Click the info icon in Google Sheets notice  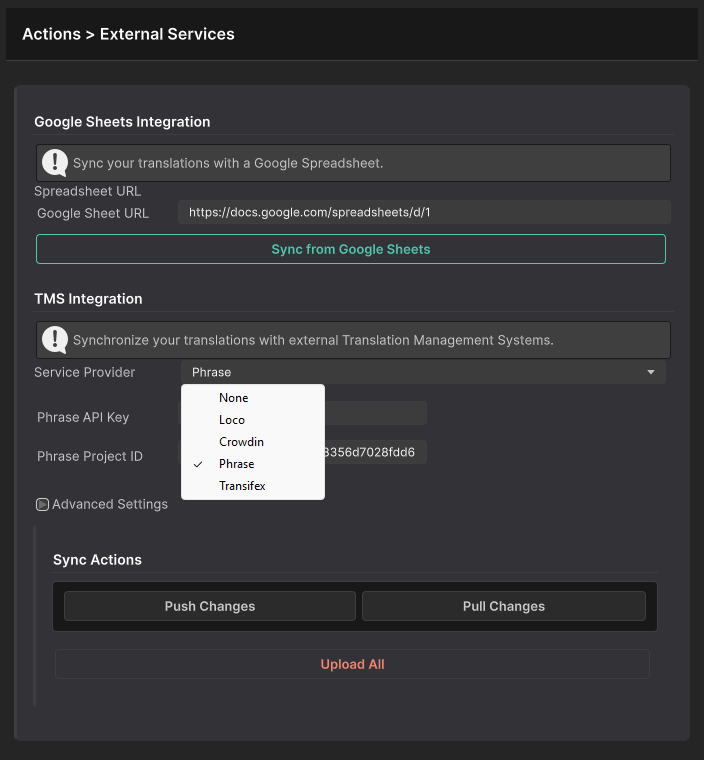pyautogui.click(x=56, y=162)
